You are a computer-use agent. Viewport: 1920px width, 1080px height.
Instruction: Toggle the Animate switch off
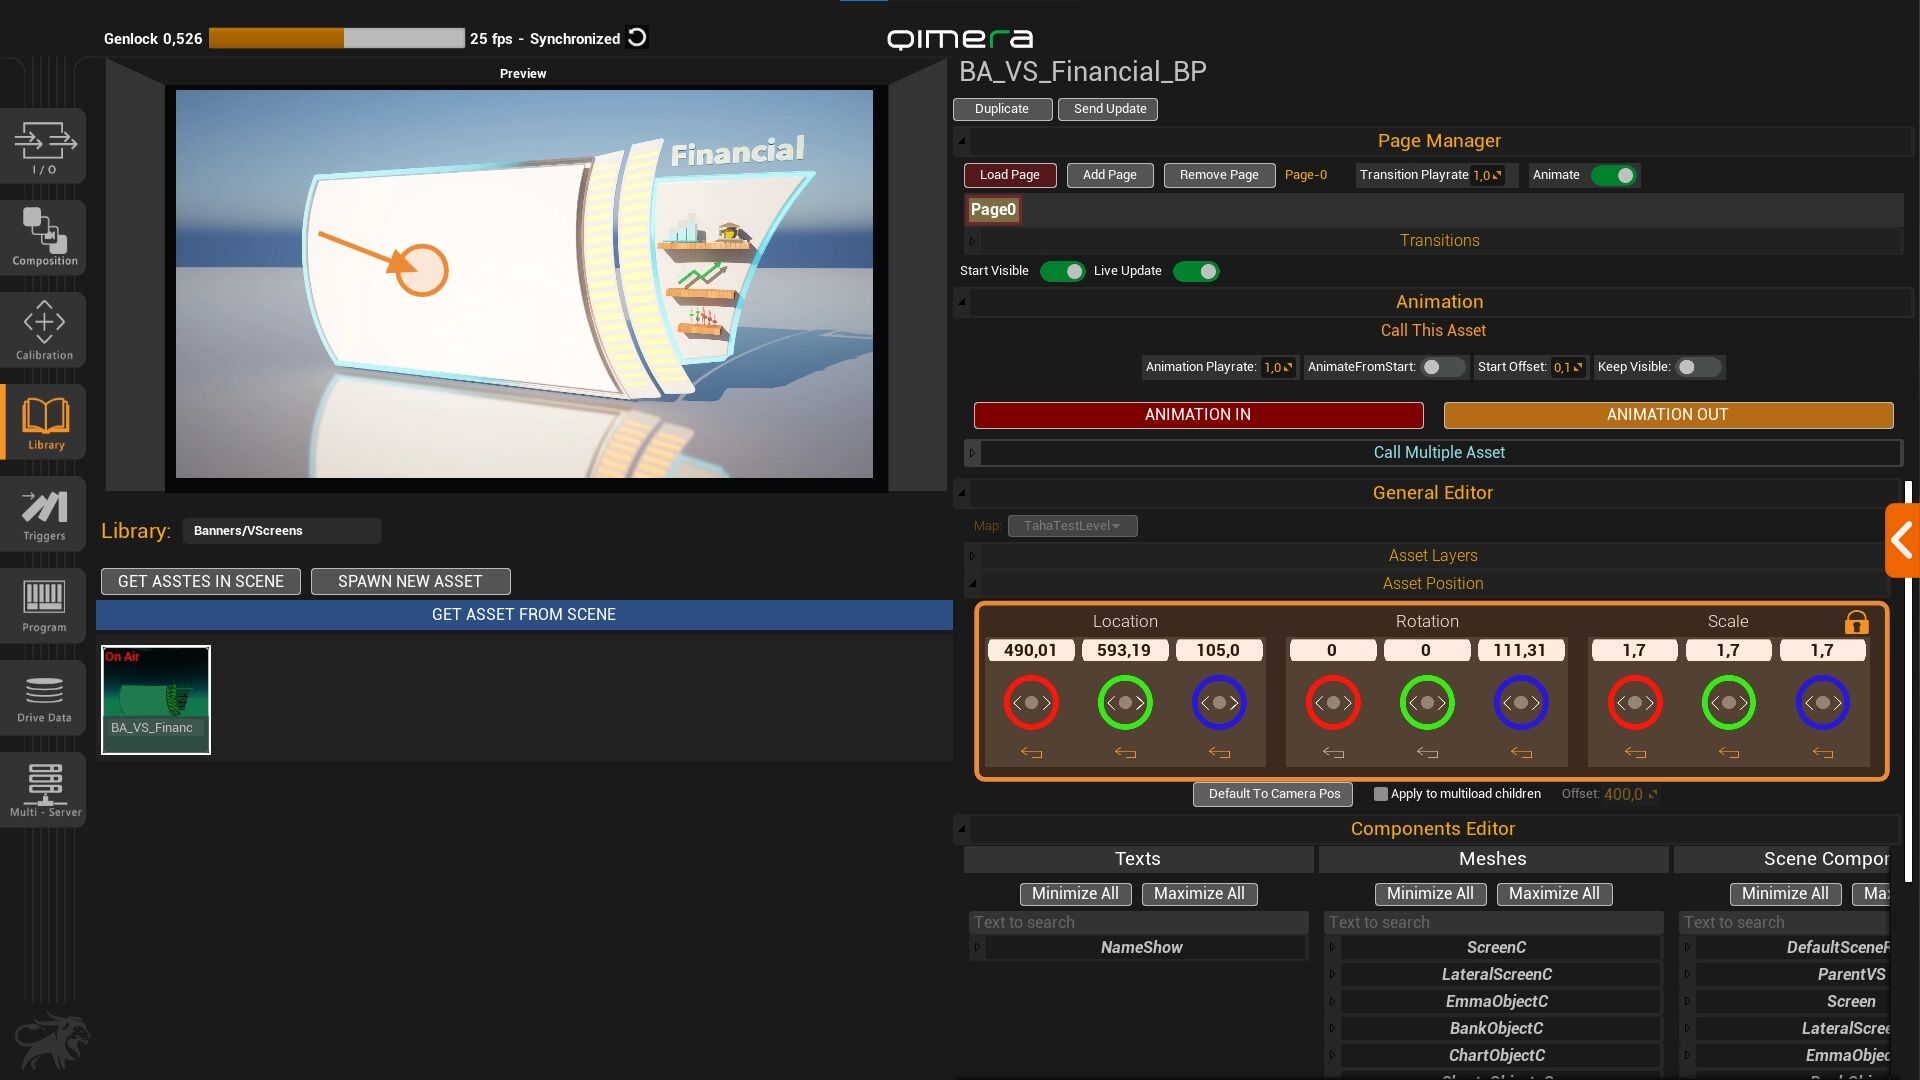point(1613,175)
